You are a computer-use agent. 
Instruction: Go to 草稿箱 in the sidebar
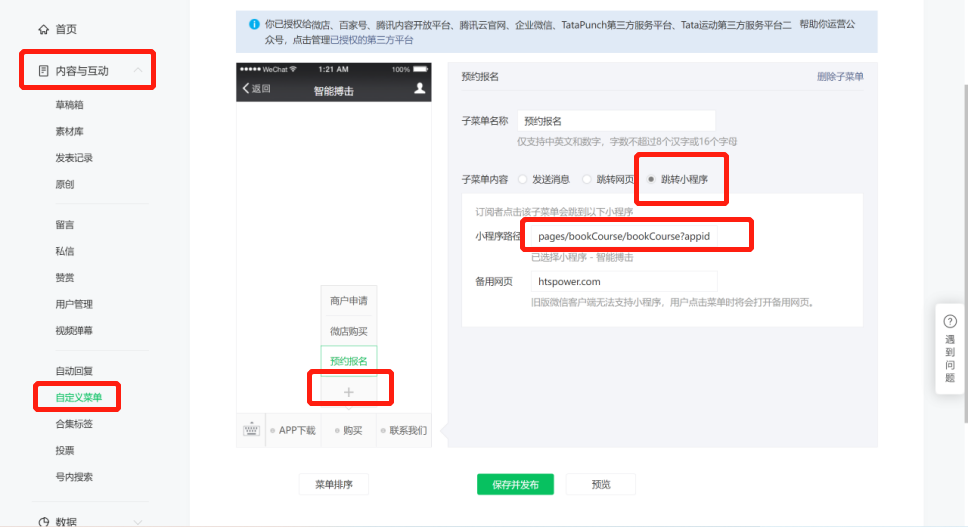[69, 104]
